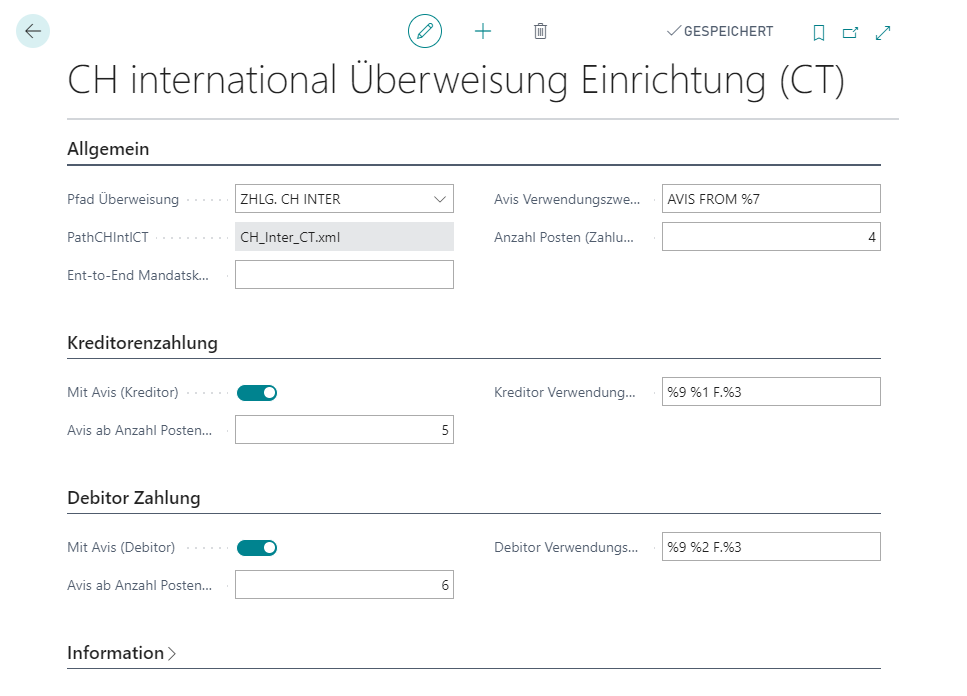Navigate back with the arrow icon
The image size is (967, 696).
coord(32,31)
